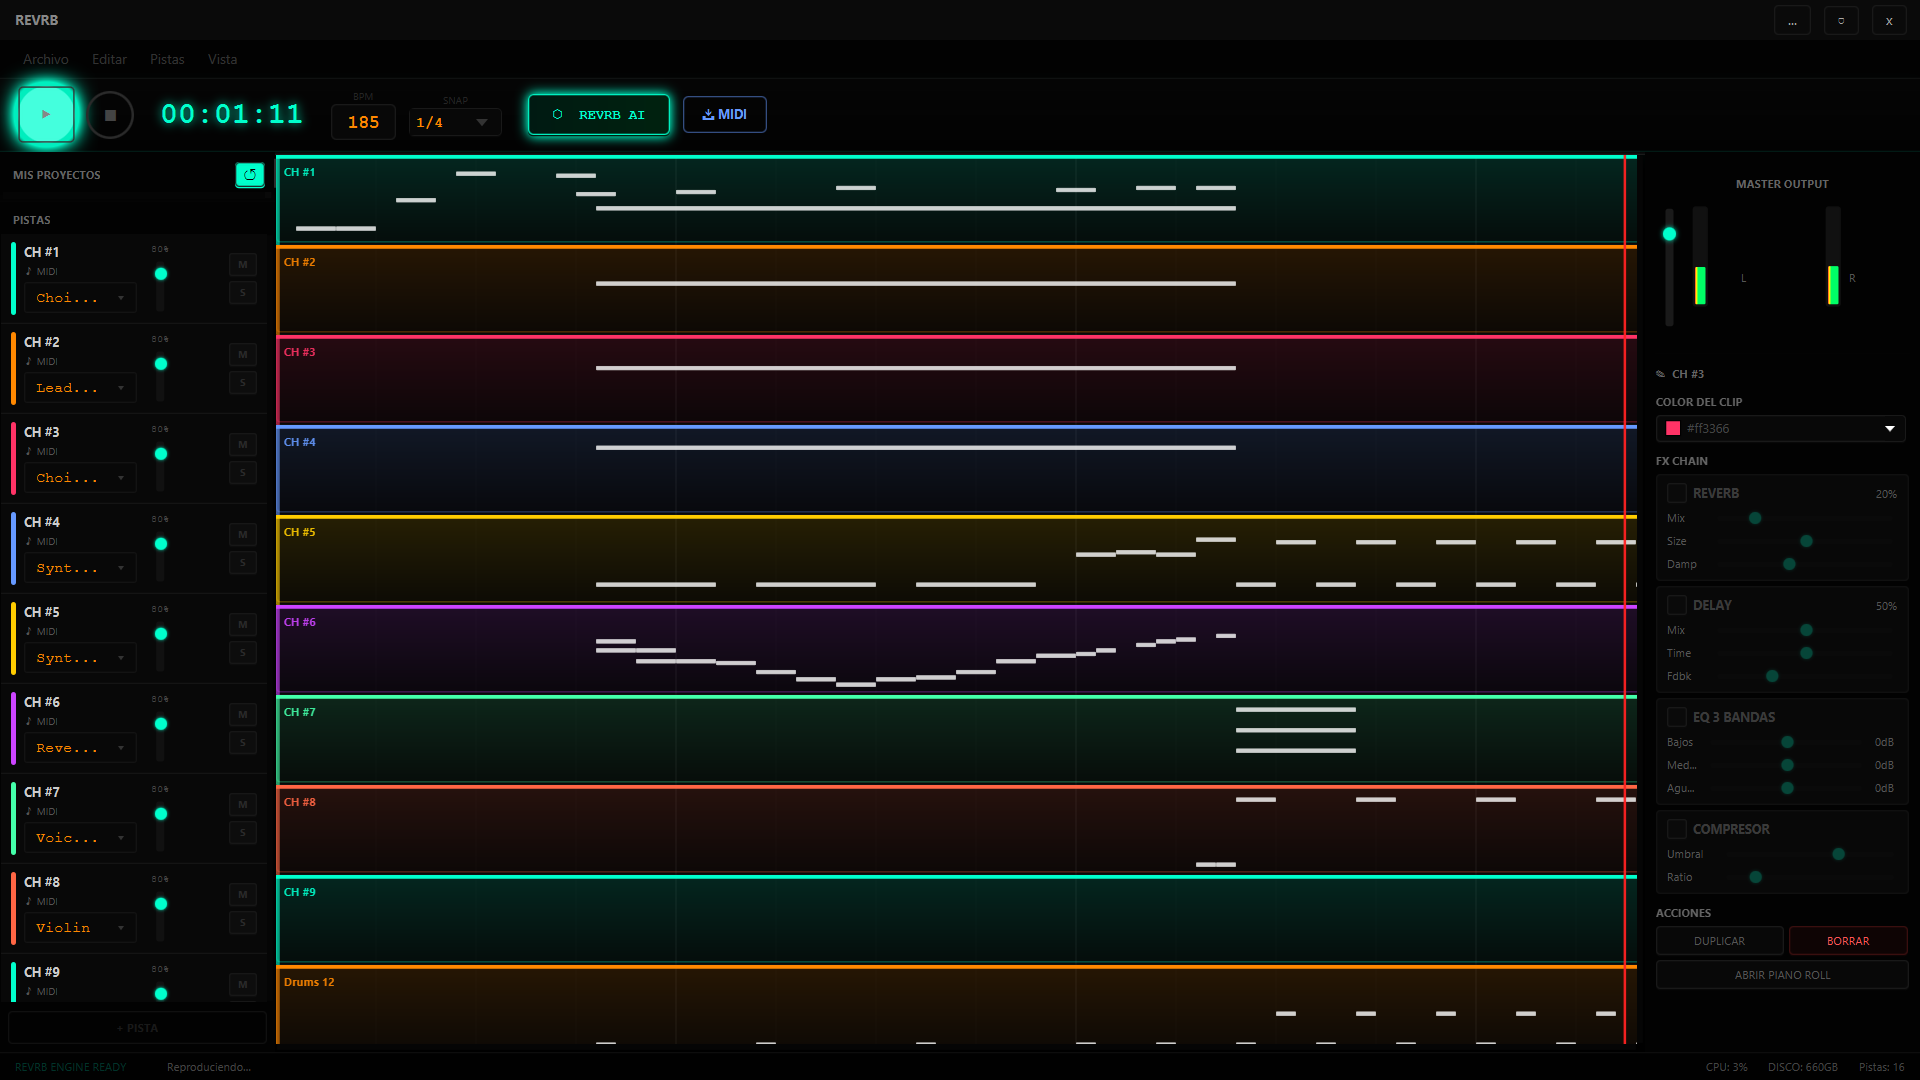Image resolution: width=1920 pixels, height=1080 pixels.
Task: Click the timecode 00:01:11 display
Action: (232, 115)
